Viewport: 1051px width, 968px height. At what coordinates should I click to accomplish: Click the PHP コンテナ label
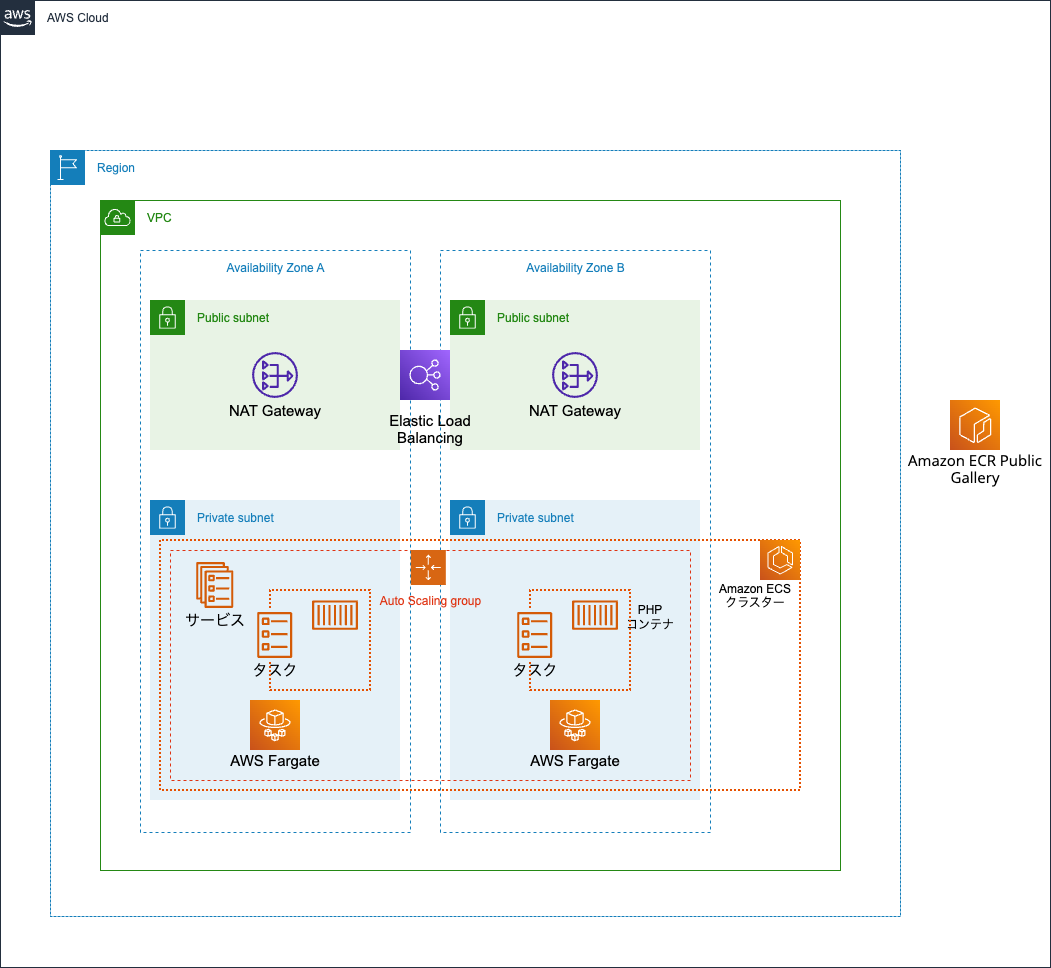(650, 617)
